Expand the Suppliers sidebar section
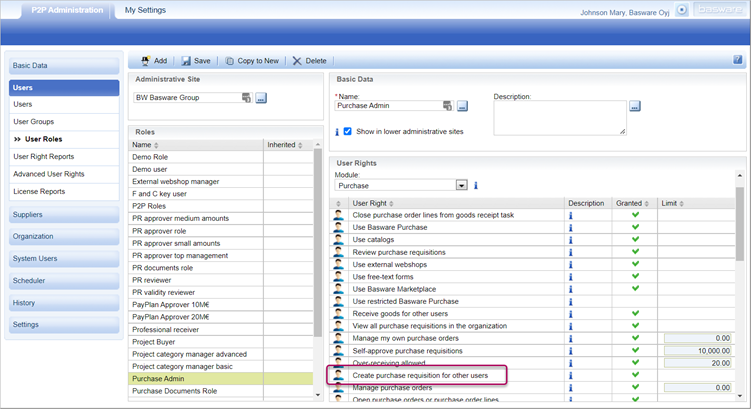The height and width of the screenshot is (409, 751). tap(64, 215)
